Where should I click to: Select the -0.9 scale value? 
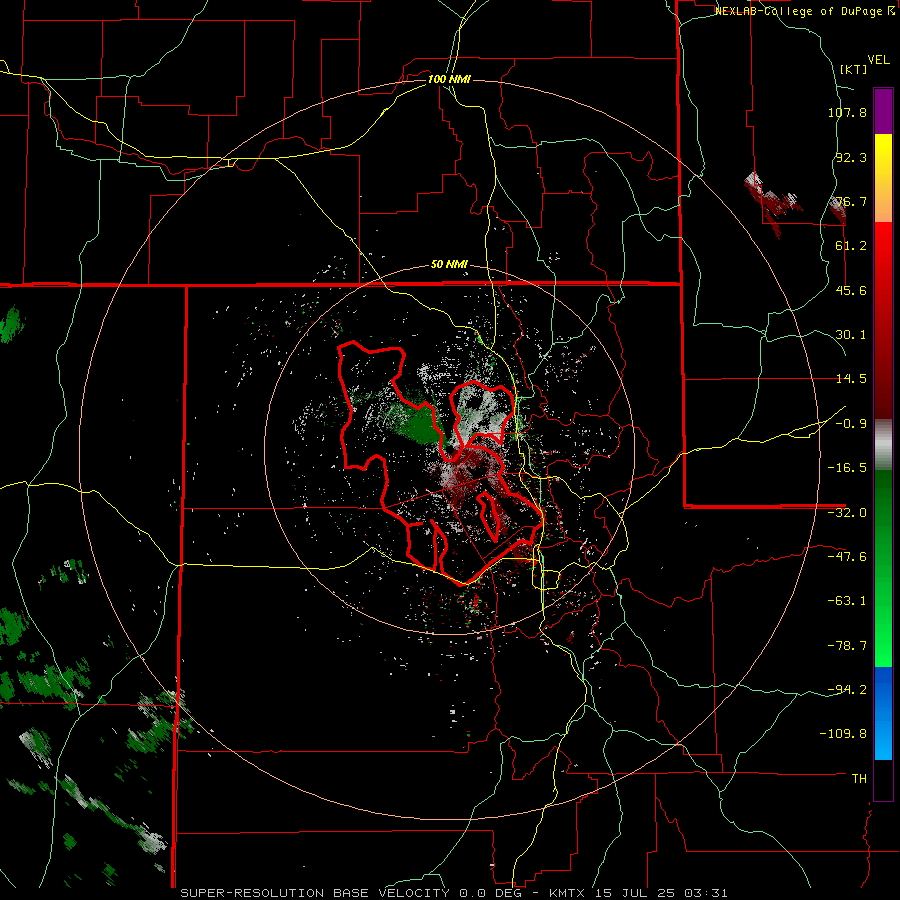[x=851, y=424]
